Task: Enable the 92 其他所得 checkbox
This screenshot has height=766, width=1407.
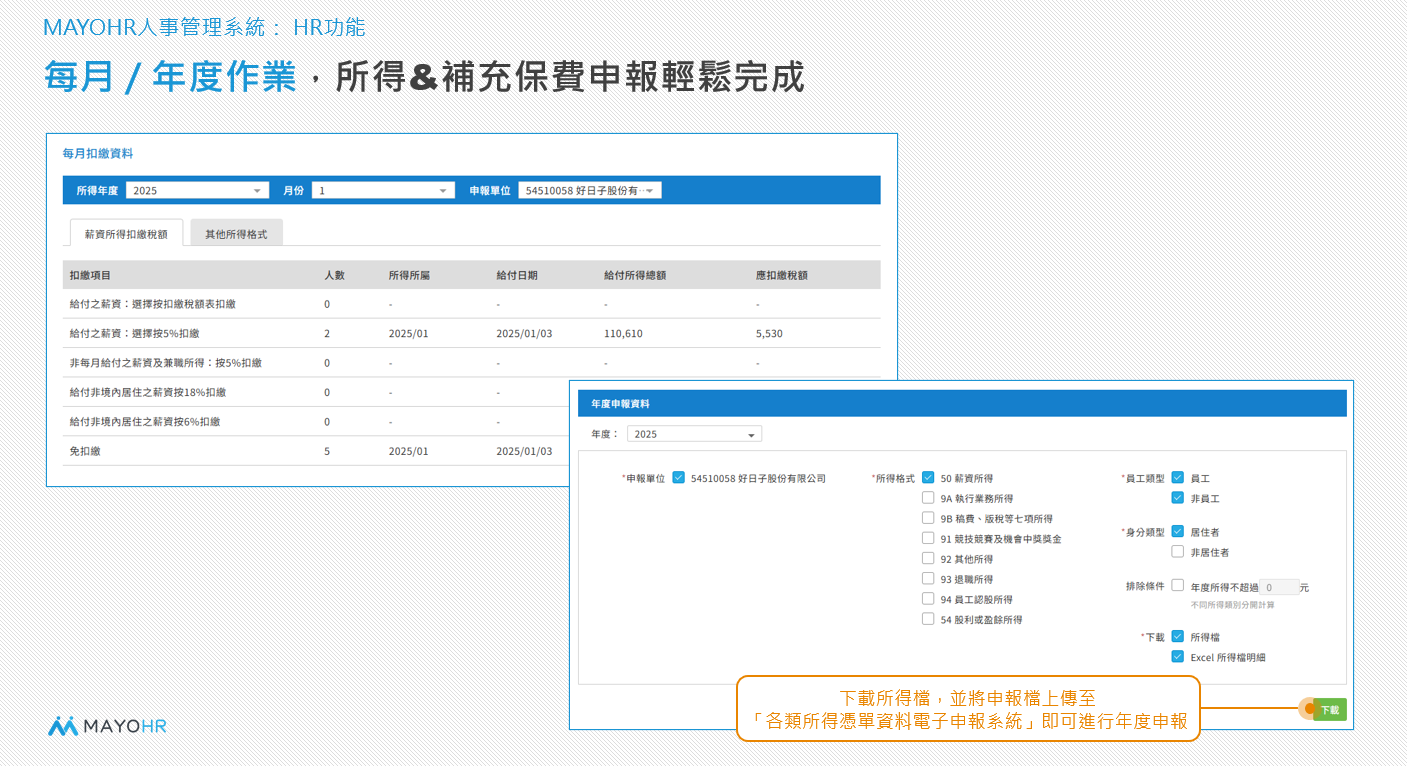Action: tap(928, 559)
